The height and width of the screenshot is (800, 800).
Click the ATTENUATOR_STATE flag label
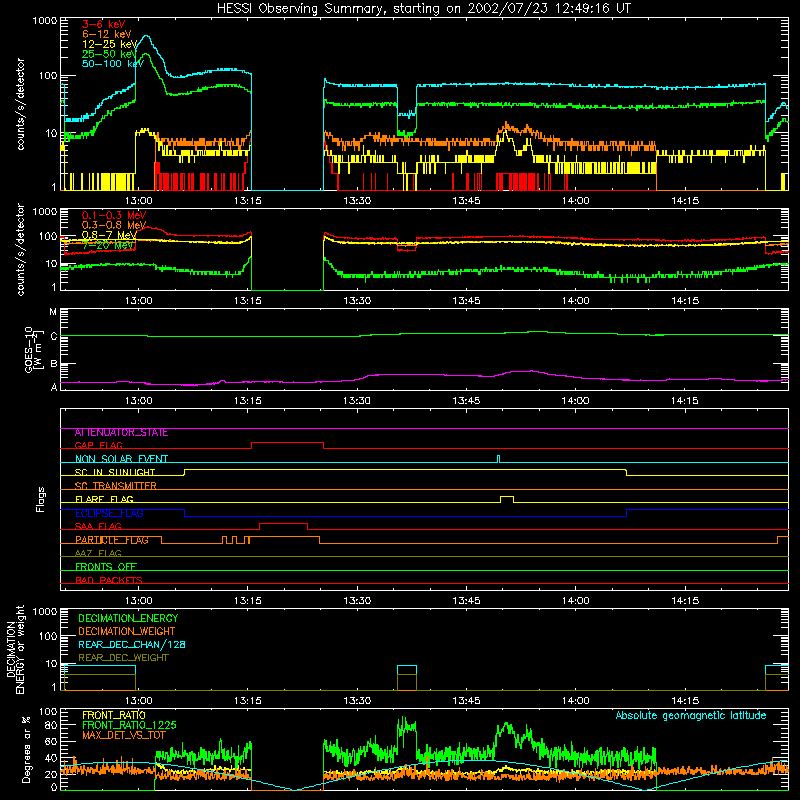pyautogui.click(x=121, y=433)
